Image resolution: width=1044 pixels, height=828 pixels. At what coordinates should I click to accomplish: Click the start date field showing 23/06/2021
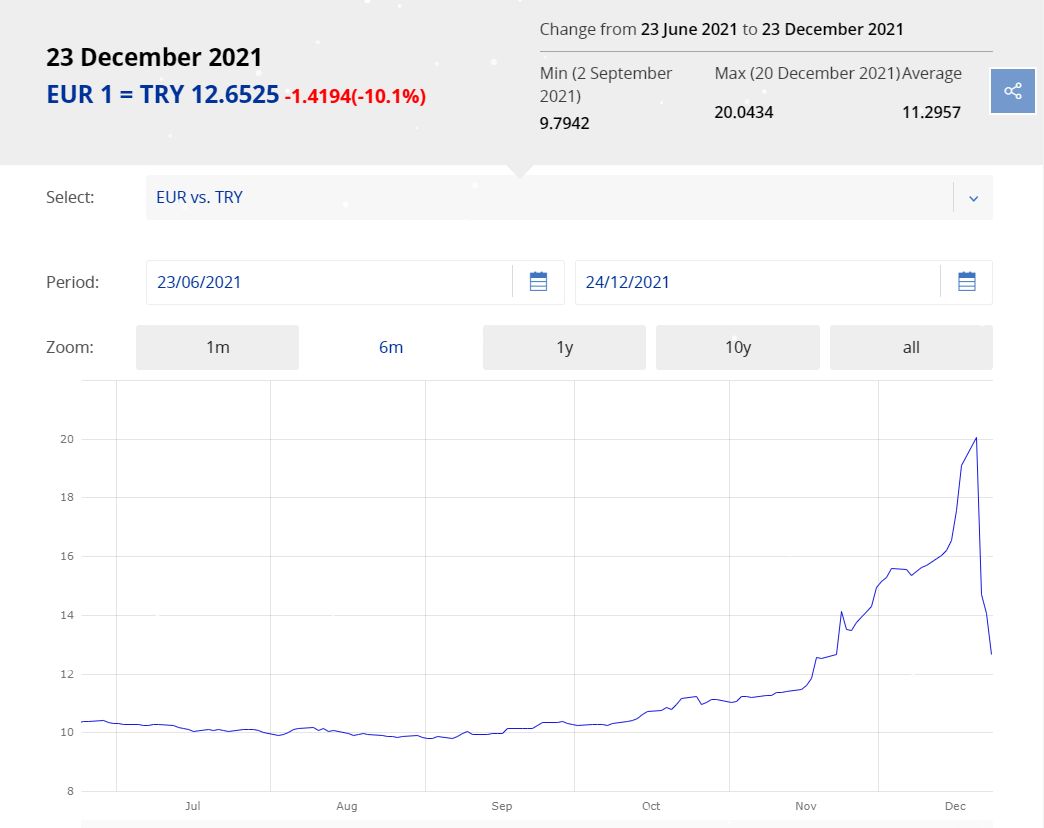click(330, 282)
